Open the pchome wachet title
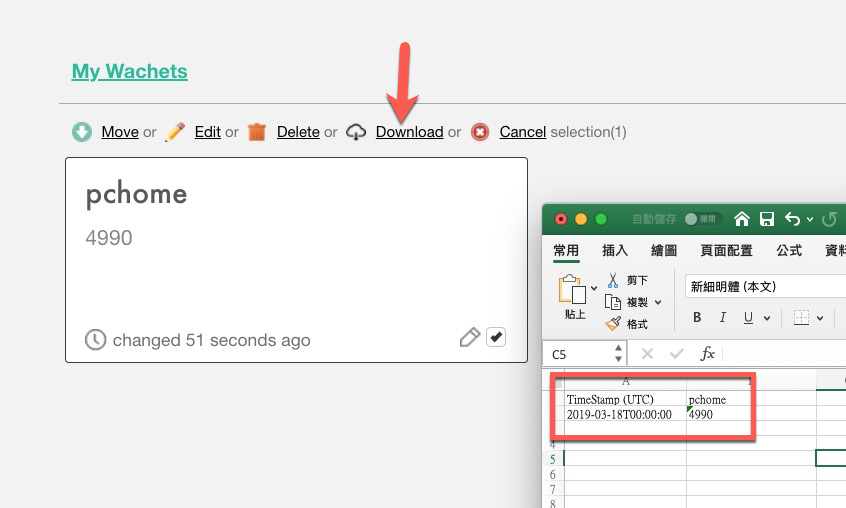The image size is (846, 508). 137,194
